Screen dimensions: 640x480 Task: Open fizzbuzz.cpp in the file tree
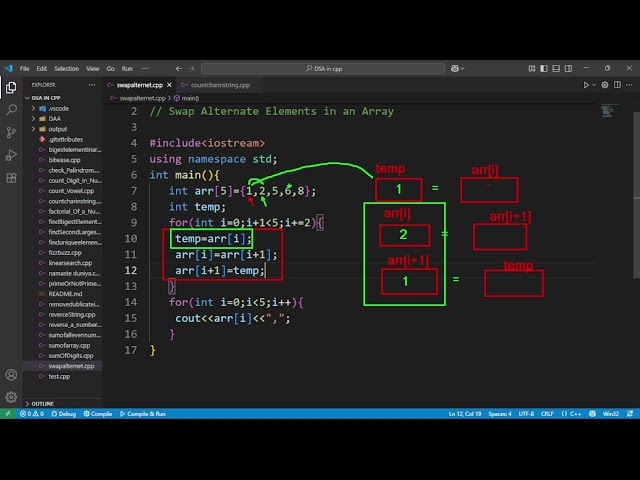pos(64,253)
